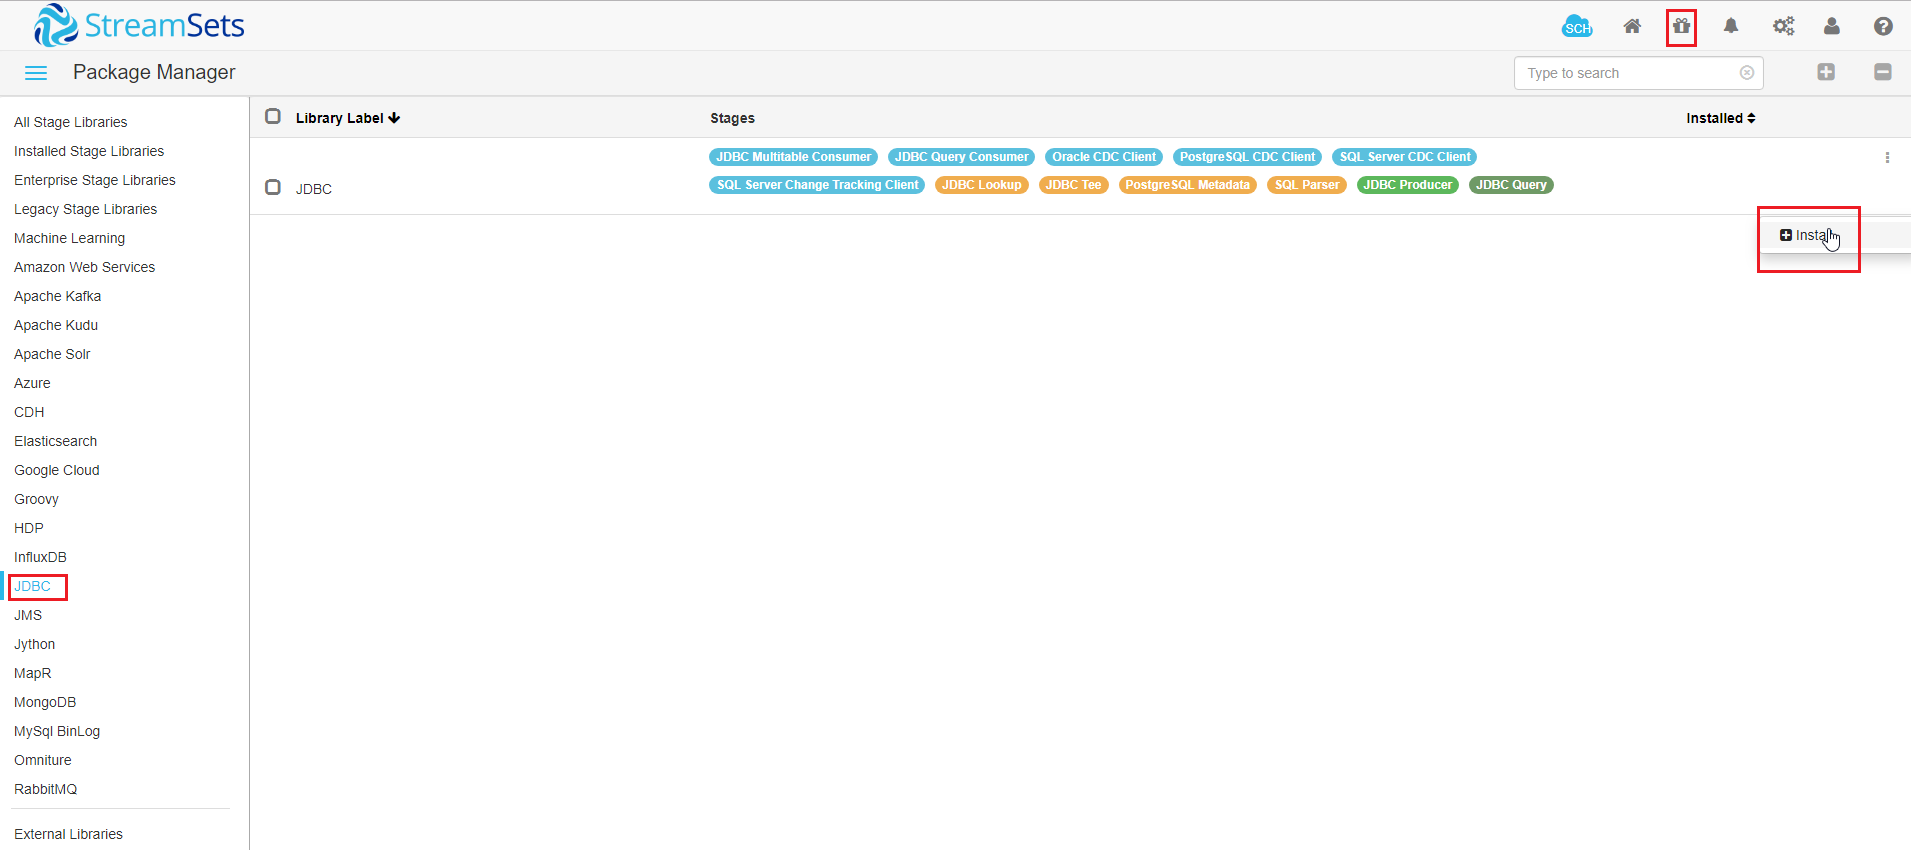Click the Stages column header

pos(732,118)
